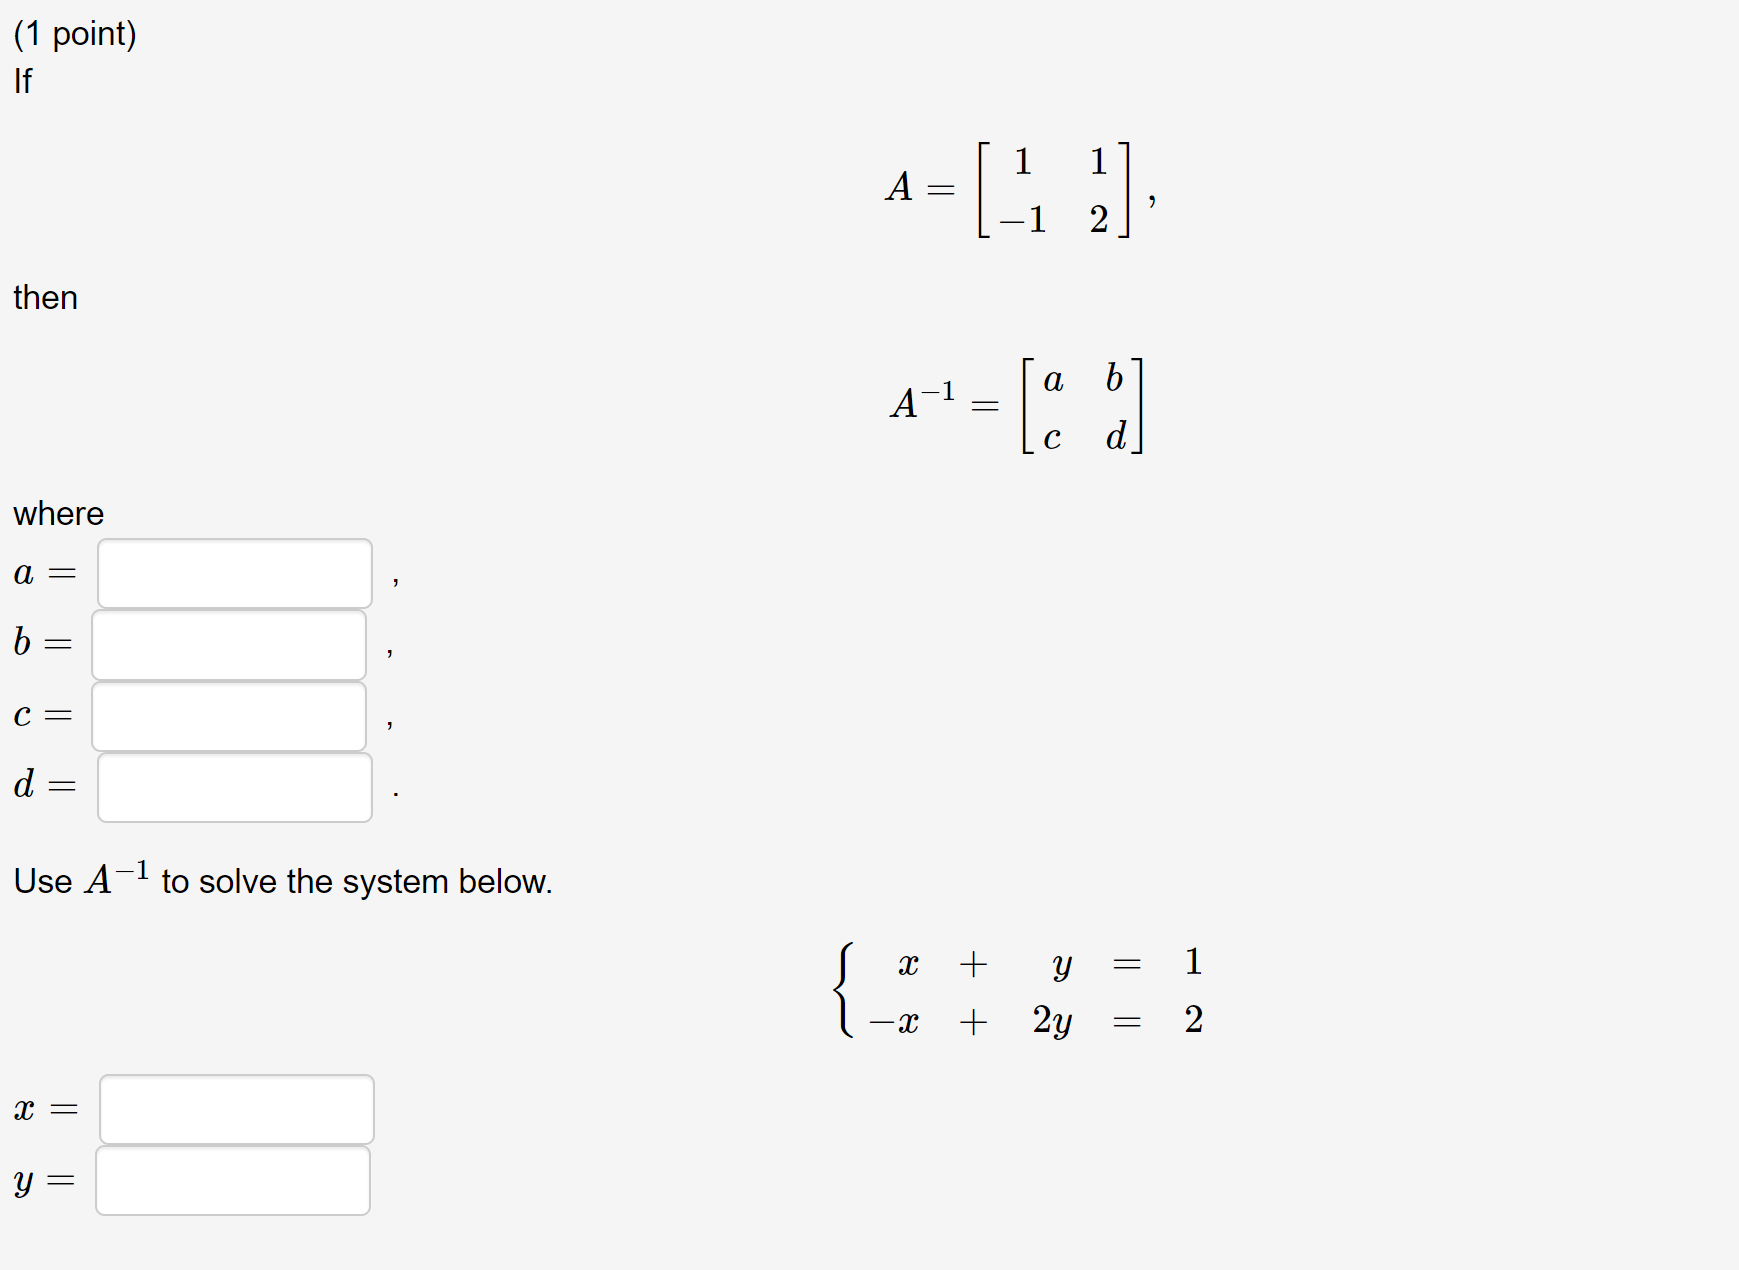
Task: Click the 'Use A⁻¹ to solve' instruction text
Action: 283,878
